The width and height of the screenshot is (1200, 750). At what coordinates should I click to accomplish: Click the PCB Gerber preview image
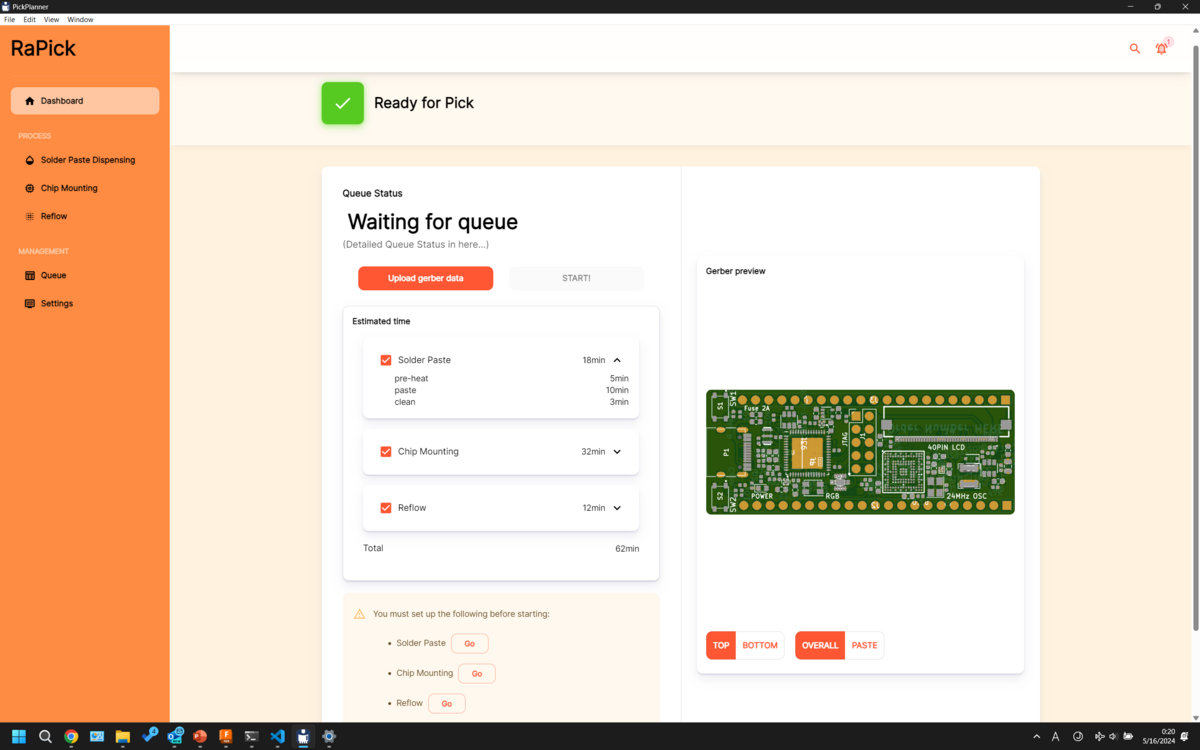(x=860, y=452)
